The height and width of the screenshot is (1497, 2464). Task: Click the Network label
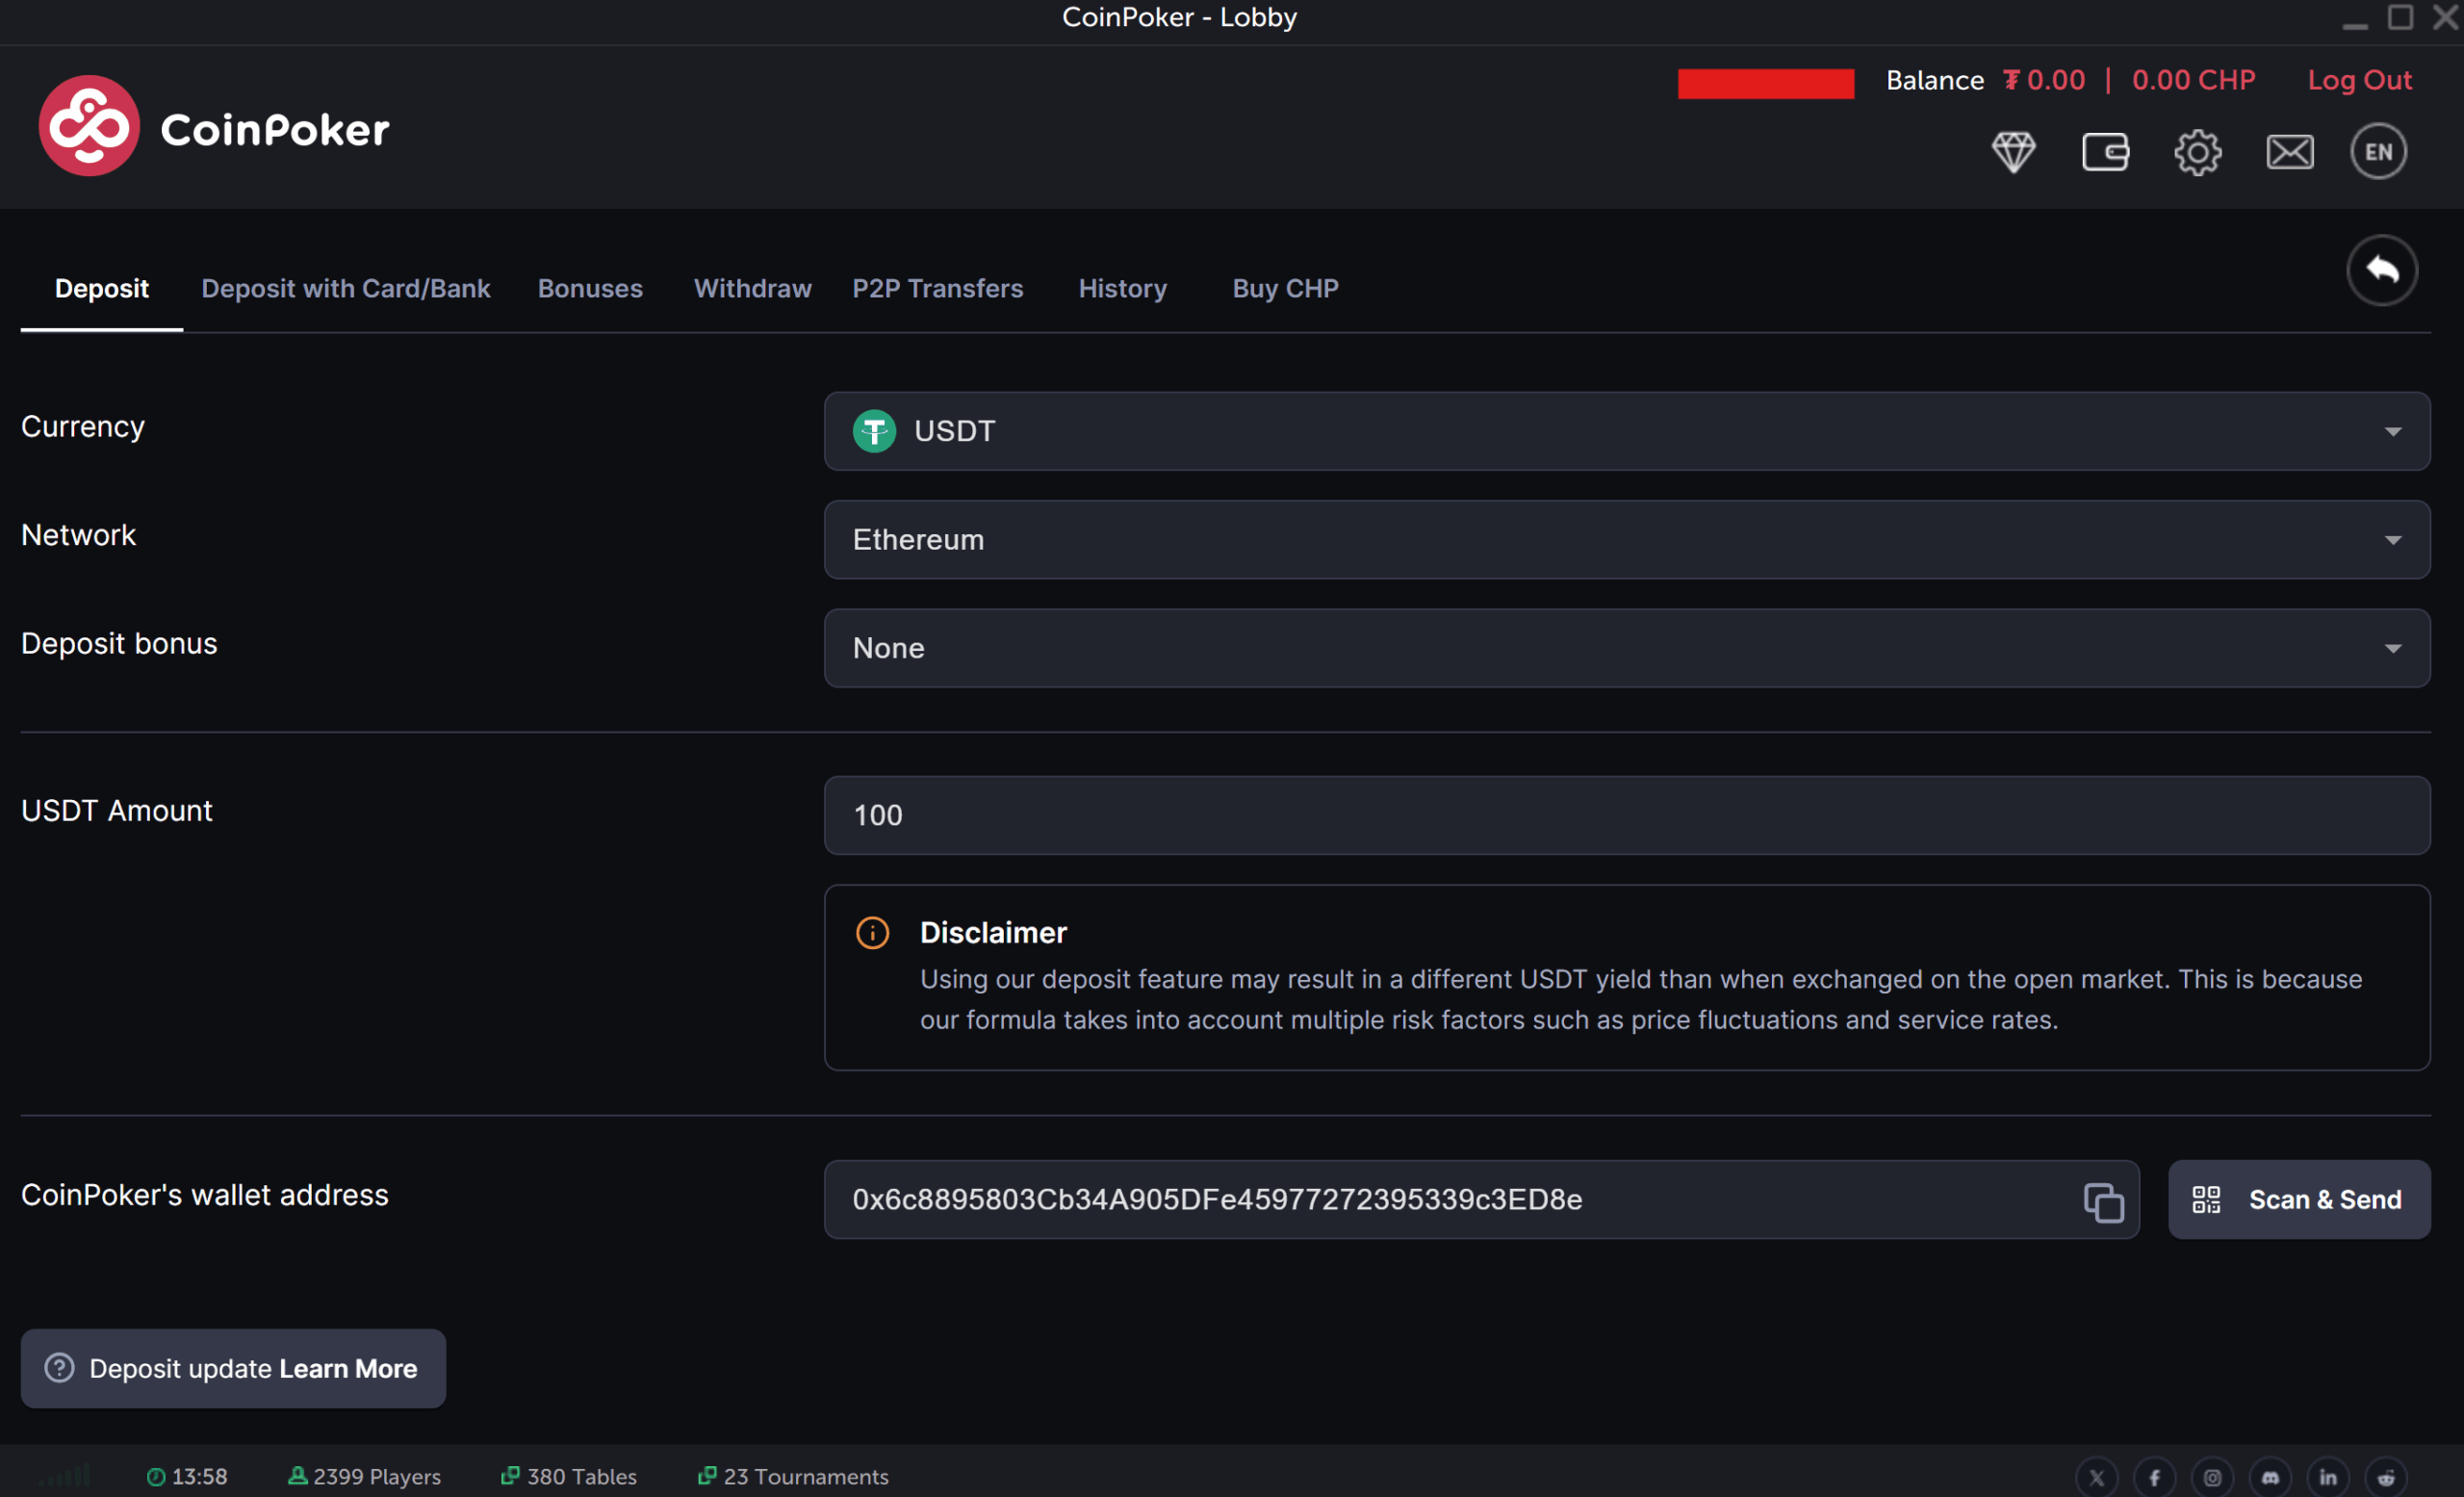(78, 536)
